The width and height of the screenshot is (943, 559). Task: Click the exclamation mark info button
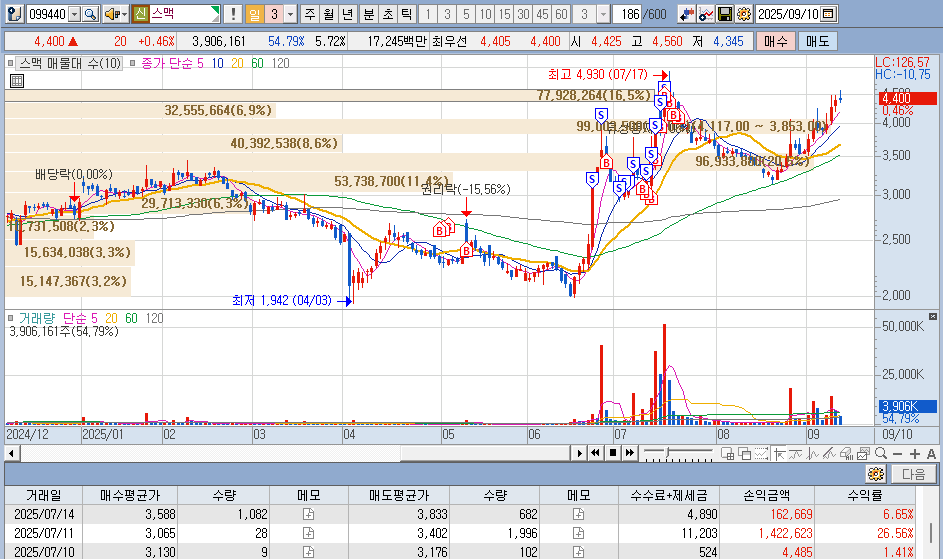(233, 14)
